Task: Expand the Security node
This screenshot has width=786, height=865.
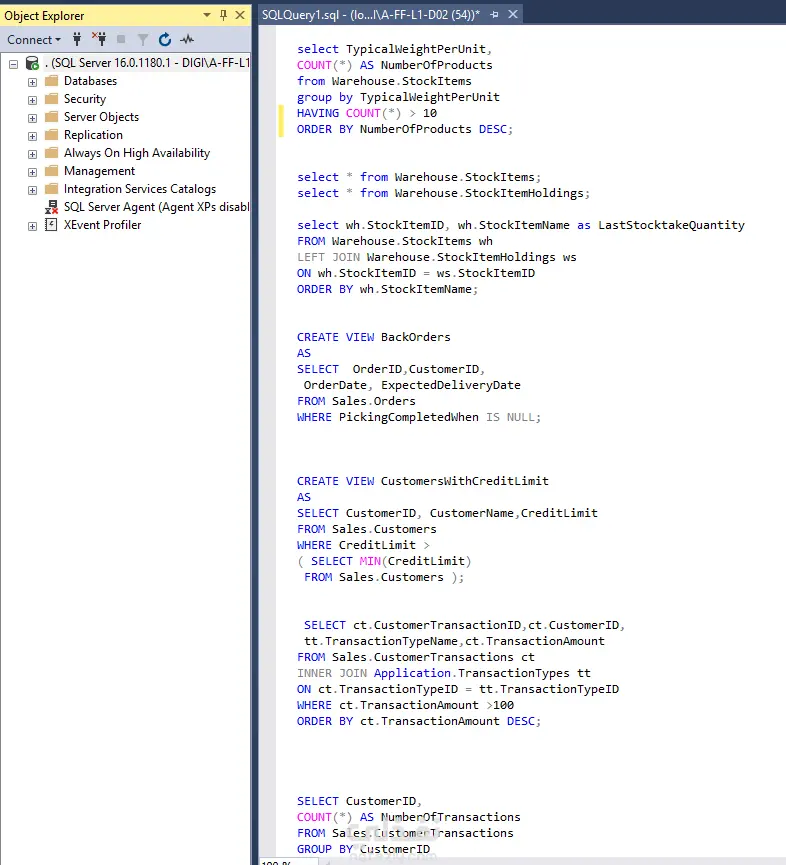Action: (33, 100)
